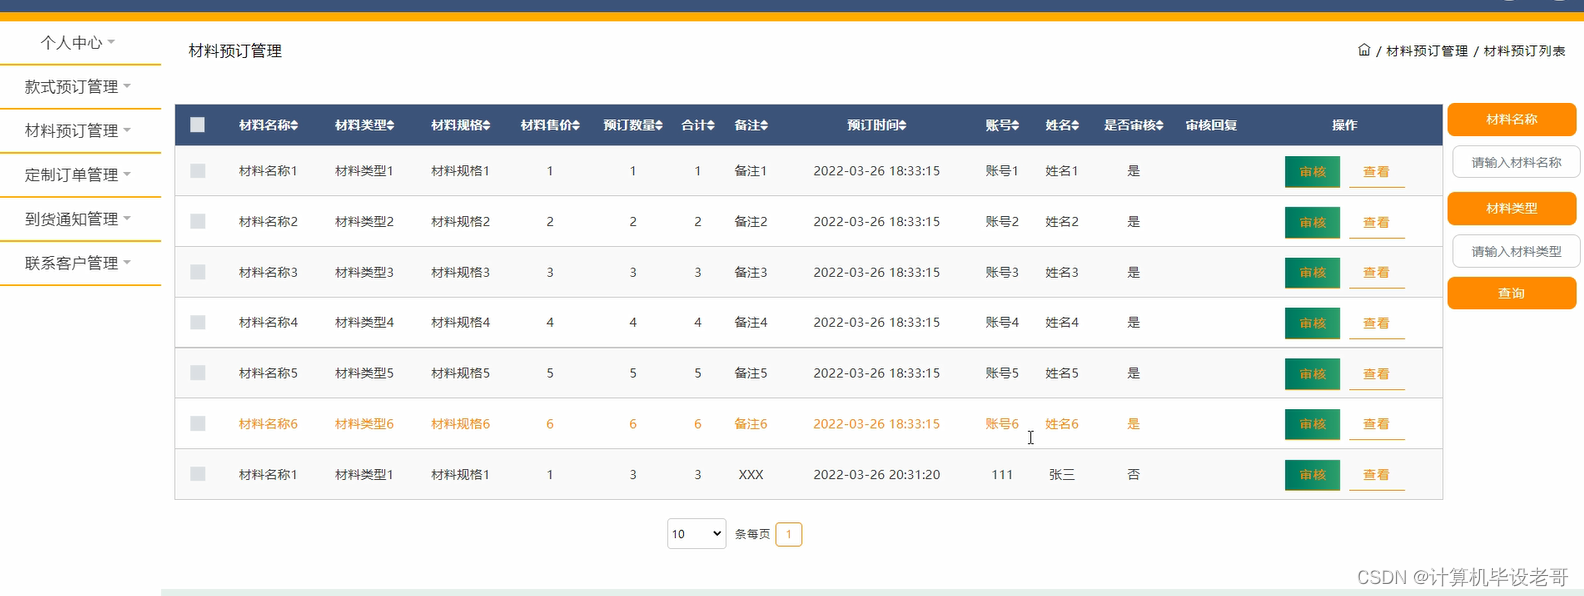
Task: Click 审核 button for 姓名1 row
Action: tap(1312, 172)
